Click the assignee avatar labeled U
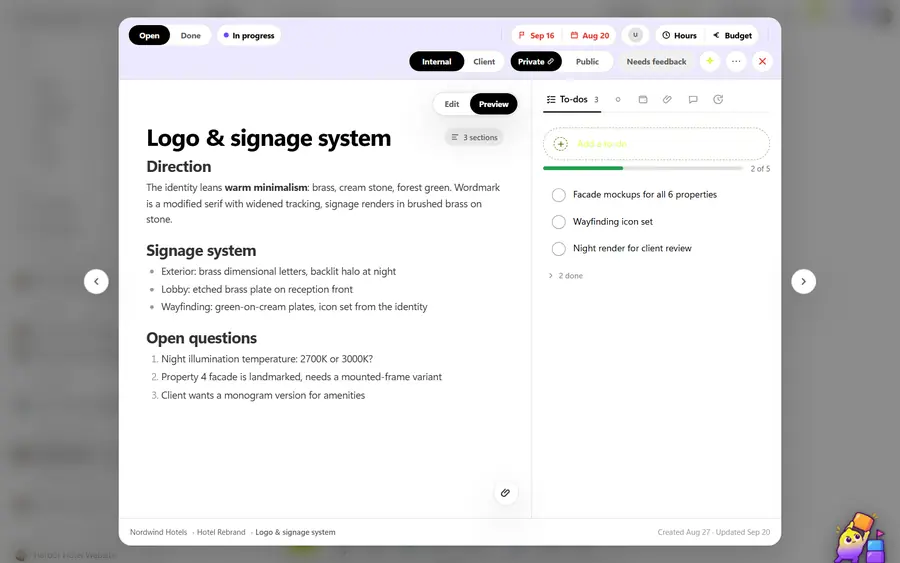Image resolution: width=900 pixels, height=563 pixels. click(x=635, y=35)
